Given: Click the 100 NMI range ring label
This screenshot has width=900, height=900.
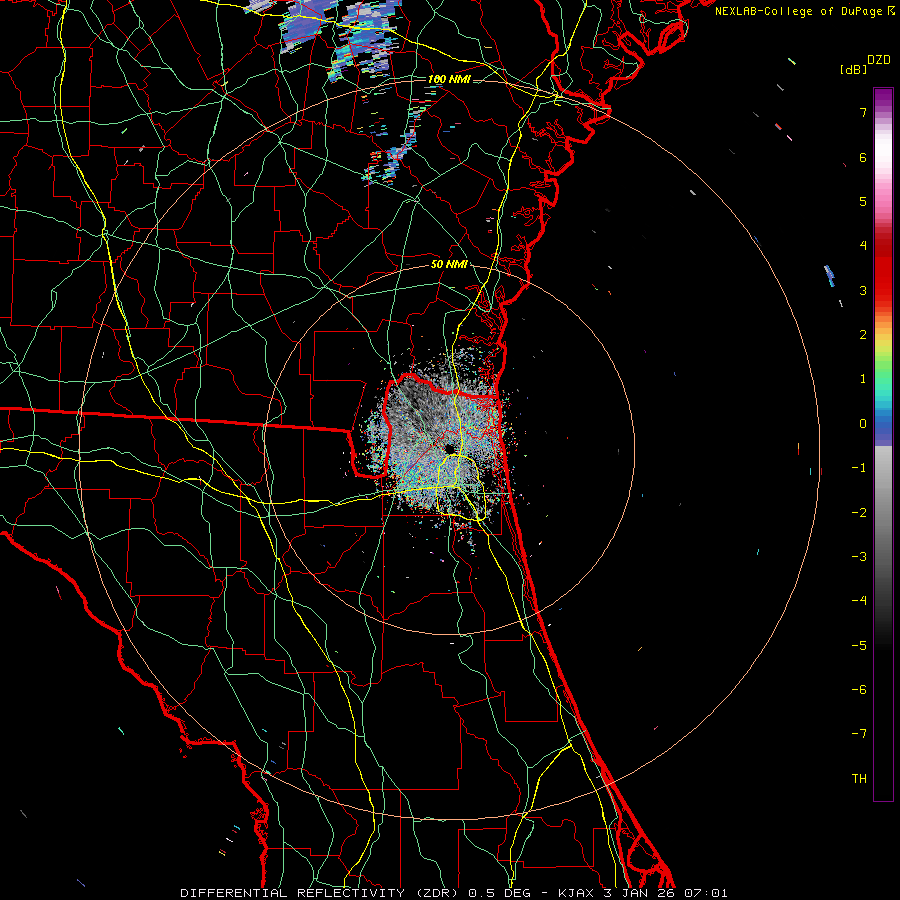Looking at the screenshot, I should pyautogui.click(x=449, y=79).
